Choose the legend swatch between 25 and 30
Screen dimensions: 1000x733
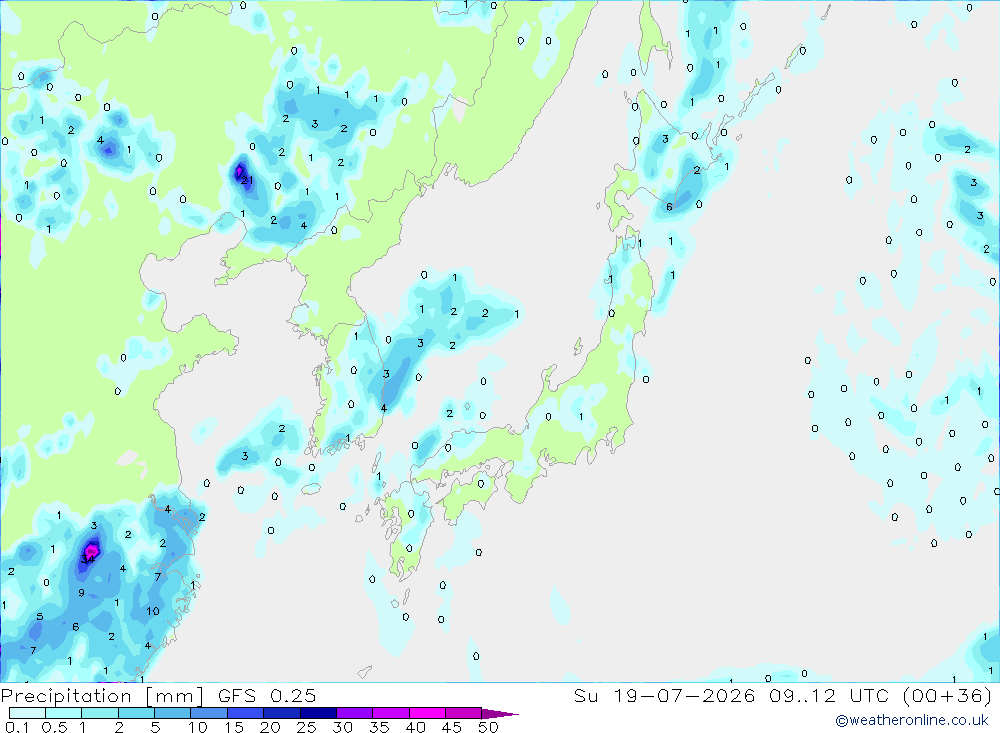(x=318, y=713)
